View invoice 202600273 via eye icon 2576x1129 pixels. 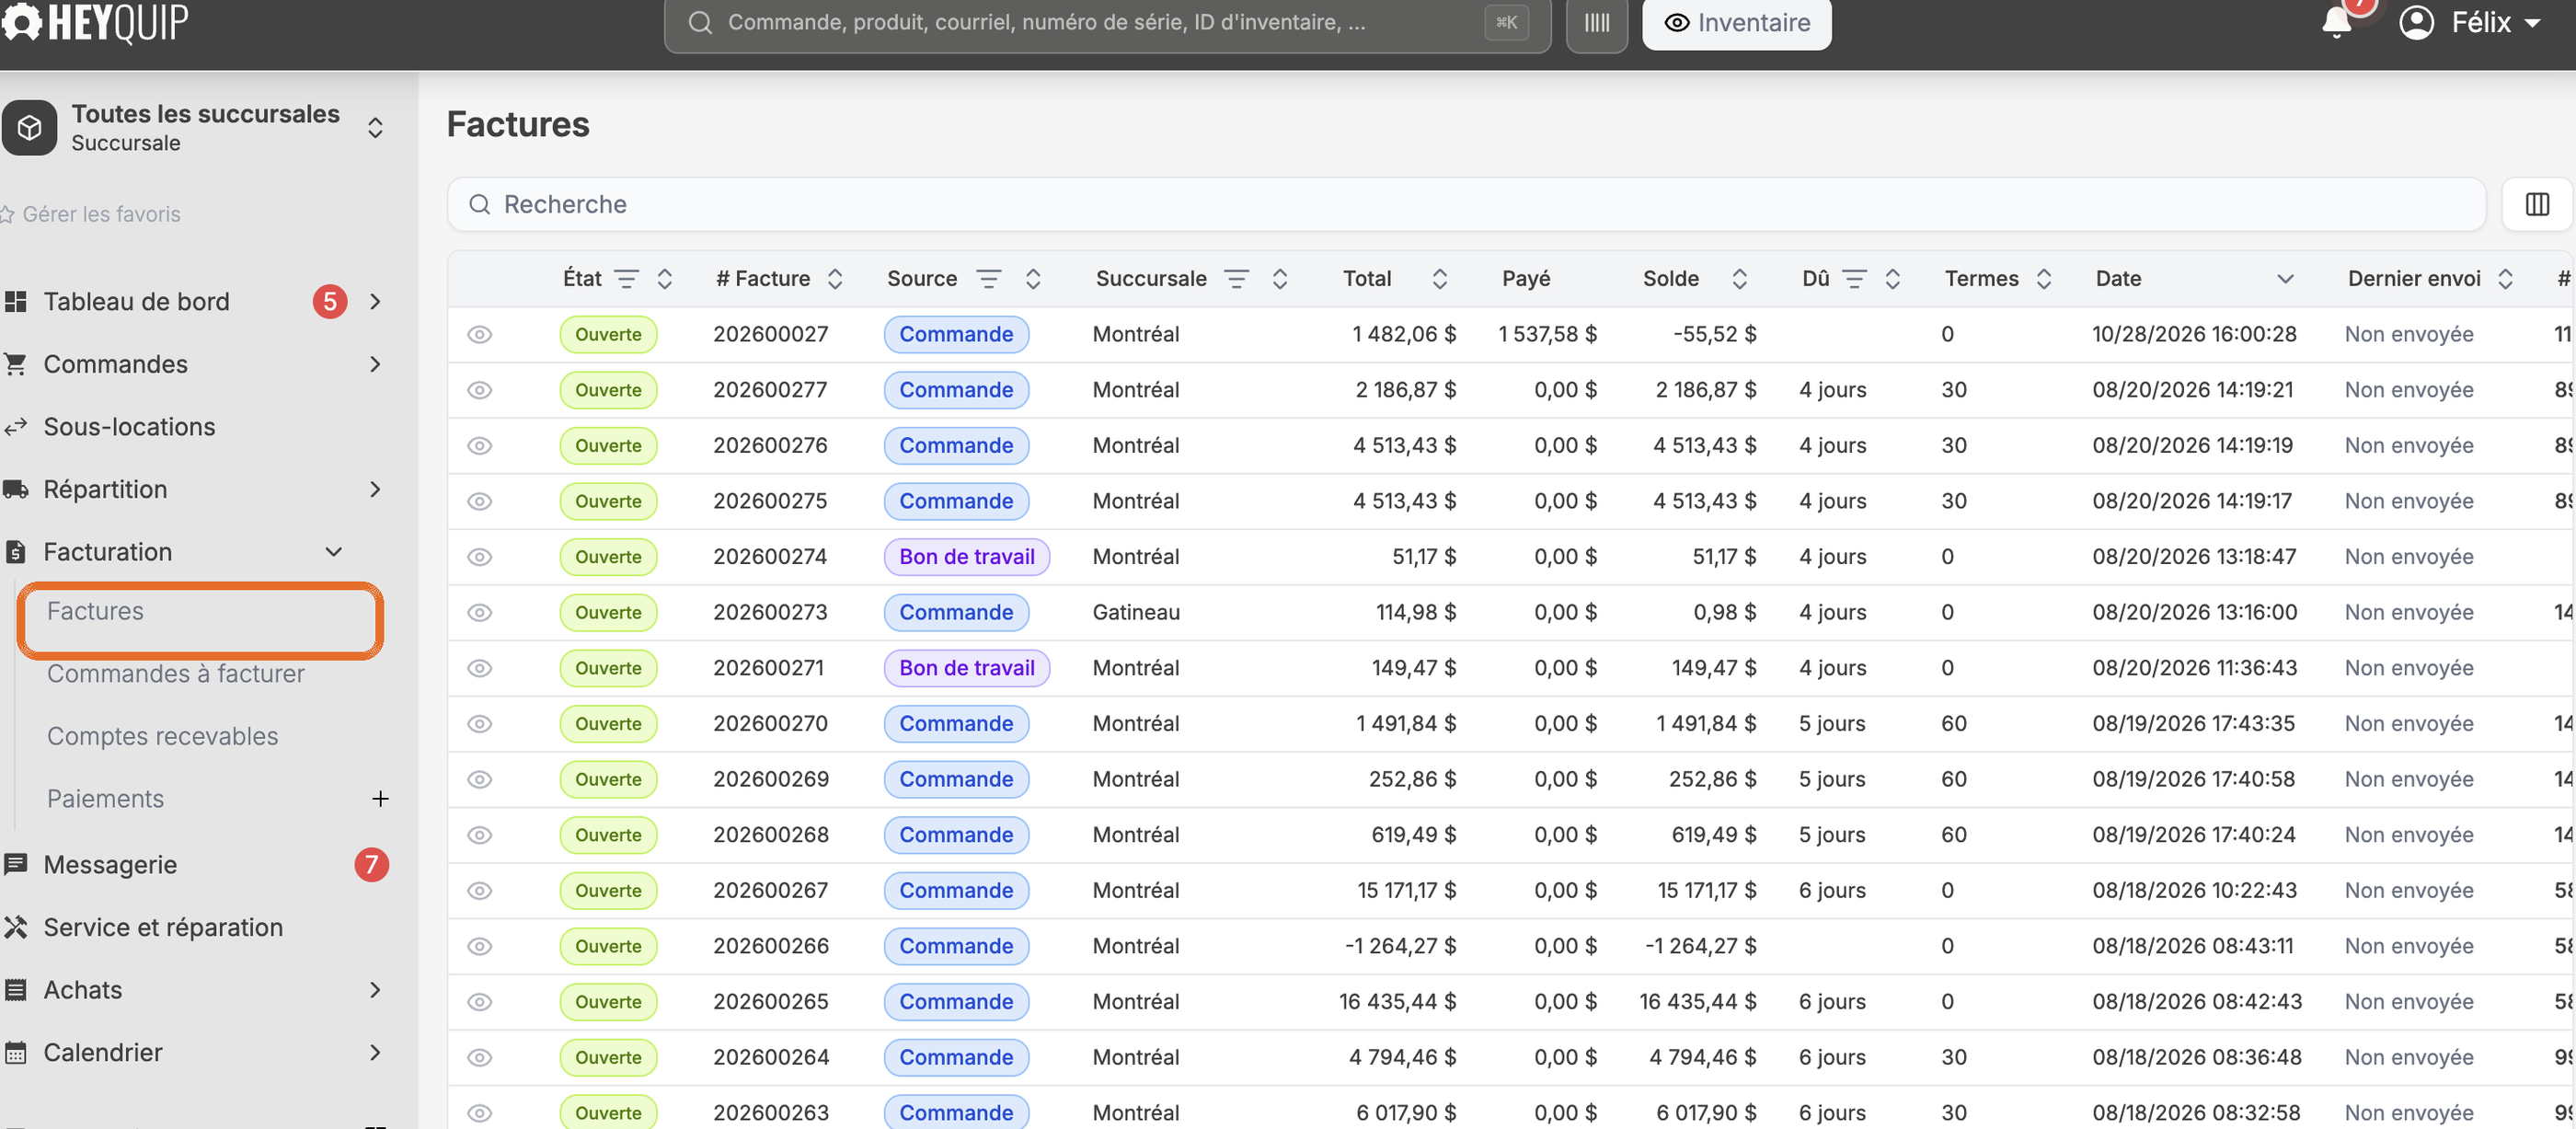[x=479, y=613]
